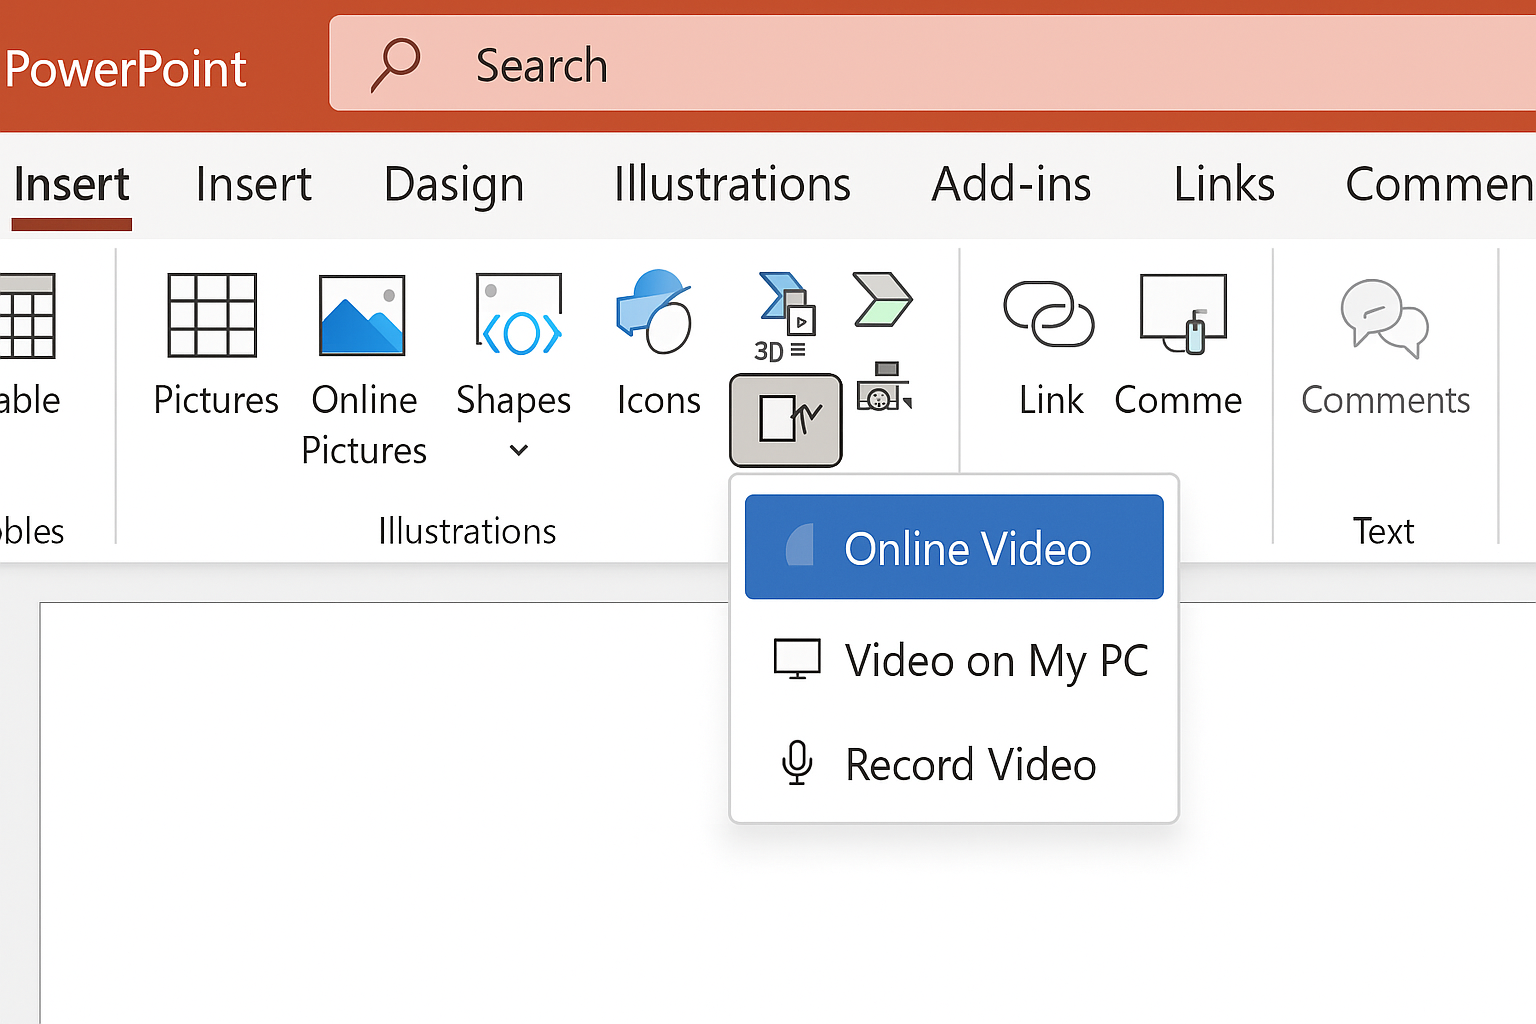Select Record Video menu entry
The width and height of the screenshot is (1536, 1024).
(954, 765)
